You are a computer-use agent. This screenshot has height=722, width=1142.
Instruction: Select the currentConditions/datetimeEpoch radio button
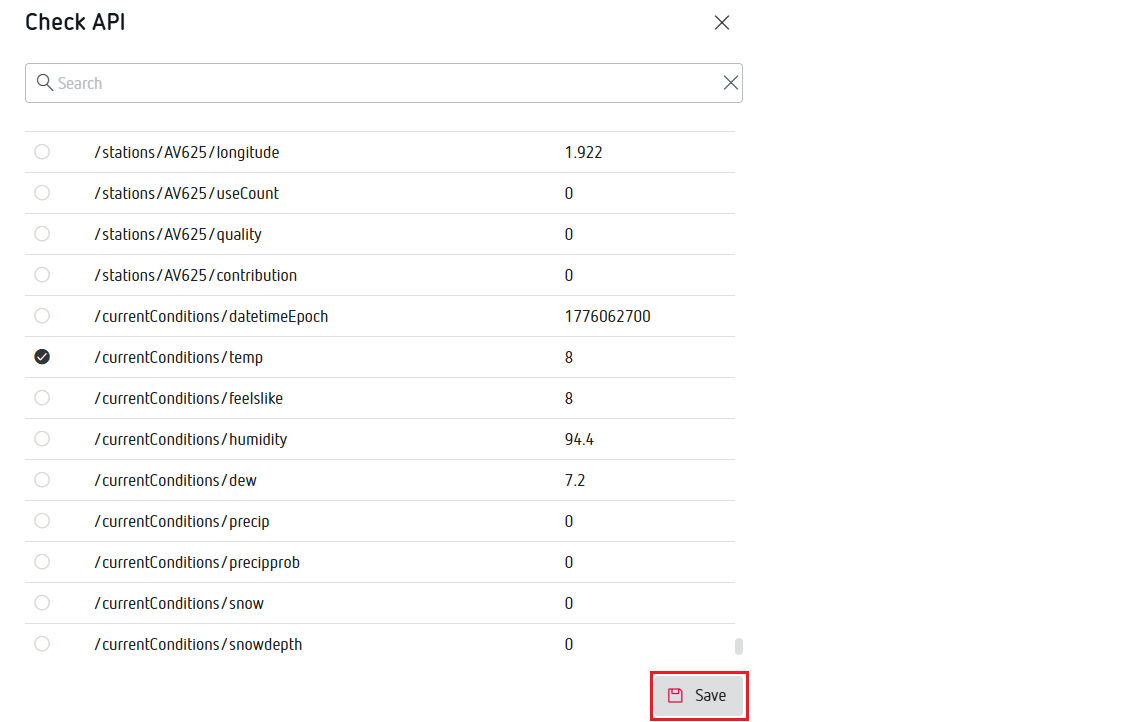[x=42, y=316]
